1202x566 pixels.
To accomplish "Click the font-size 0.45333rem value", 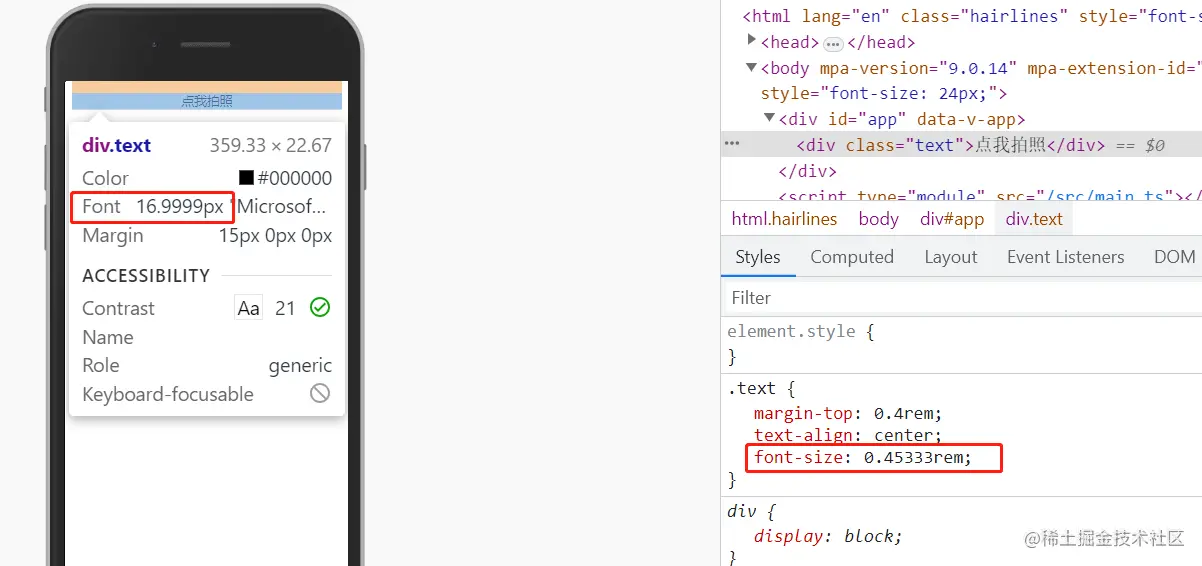I will tap(917, 458).
